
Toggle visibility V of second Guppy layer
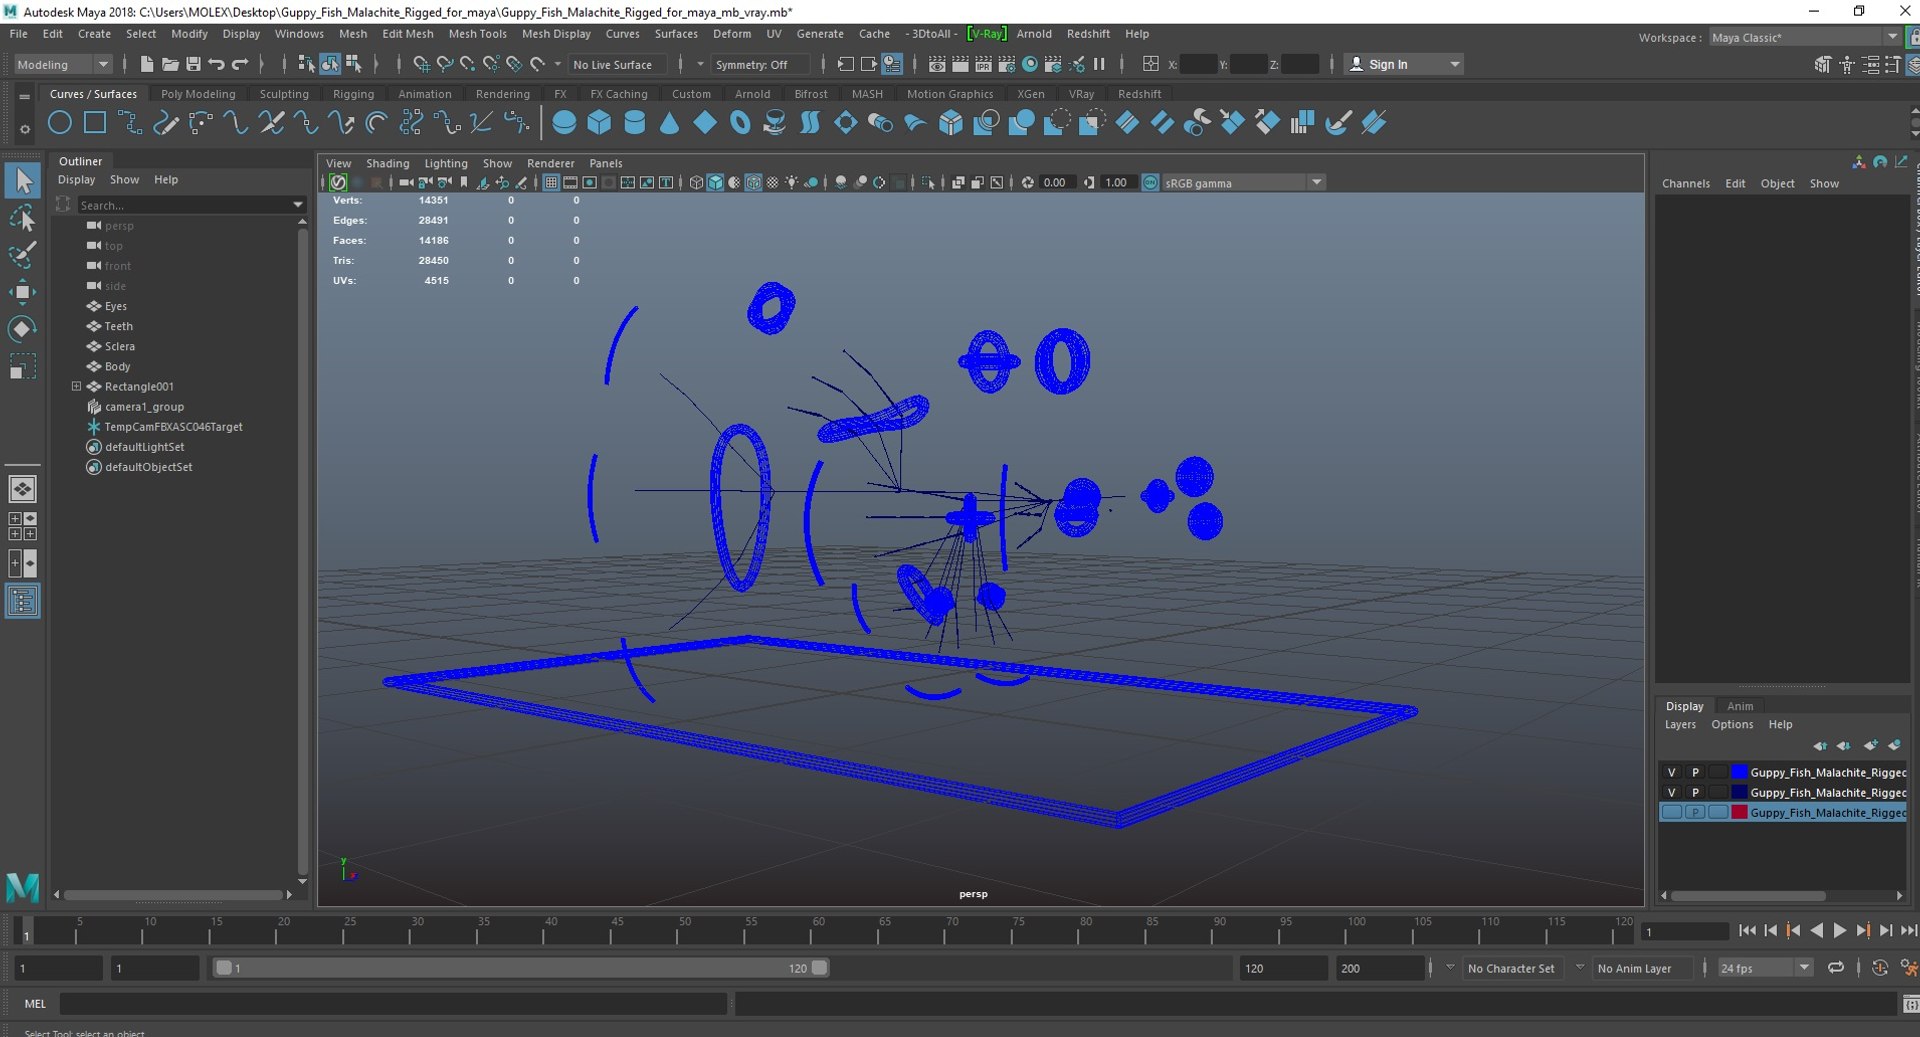point(1671,792)
